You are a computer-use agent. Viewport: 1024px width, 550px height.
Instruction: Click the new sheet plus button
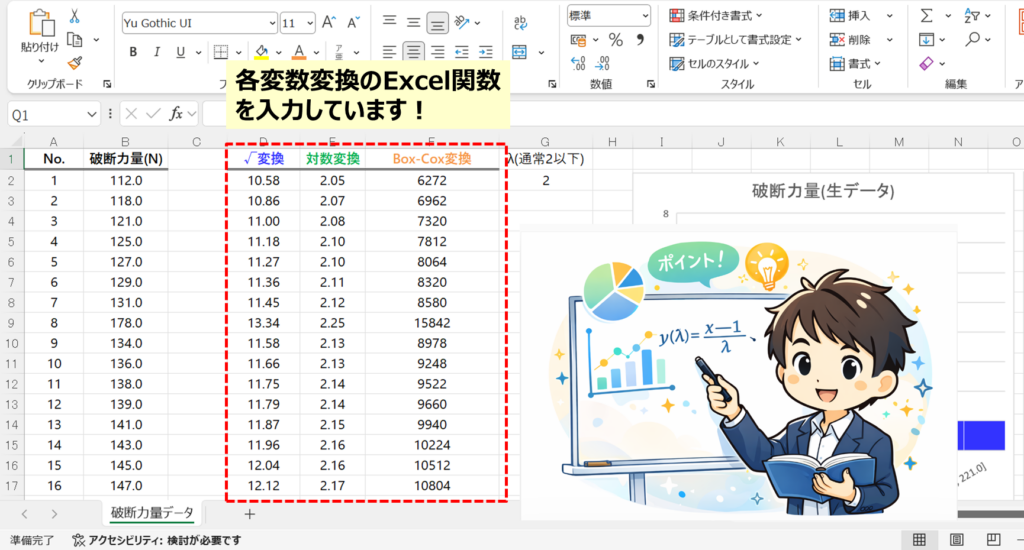click(250, 514)
